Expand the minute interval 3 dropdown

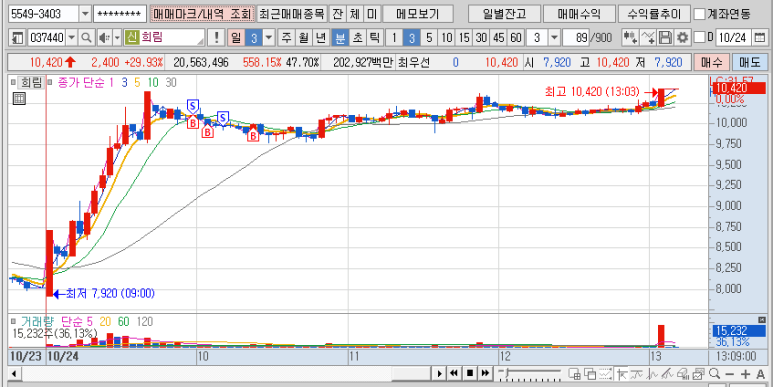click(555, 37)
